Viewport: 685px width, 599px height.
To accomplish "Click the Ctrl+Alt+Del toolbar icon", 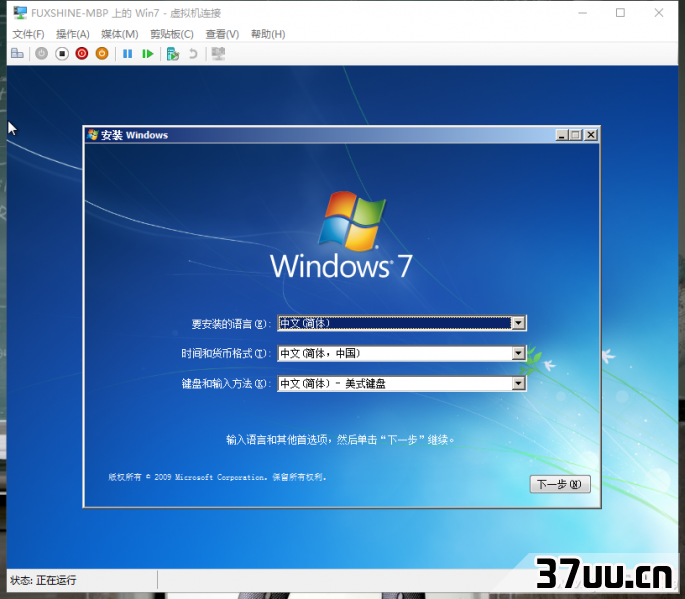I will [x=17, y=54].
